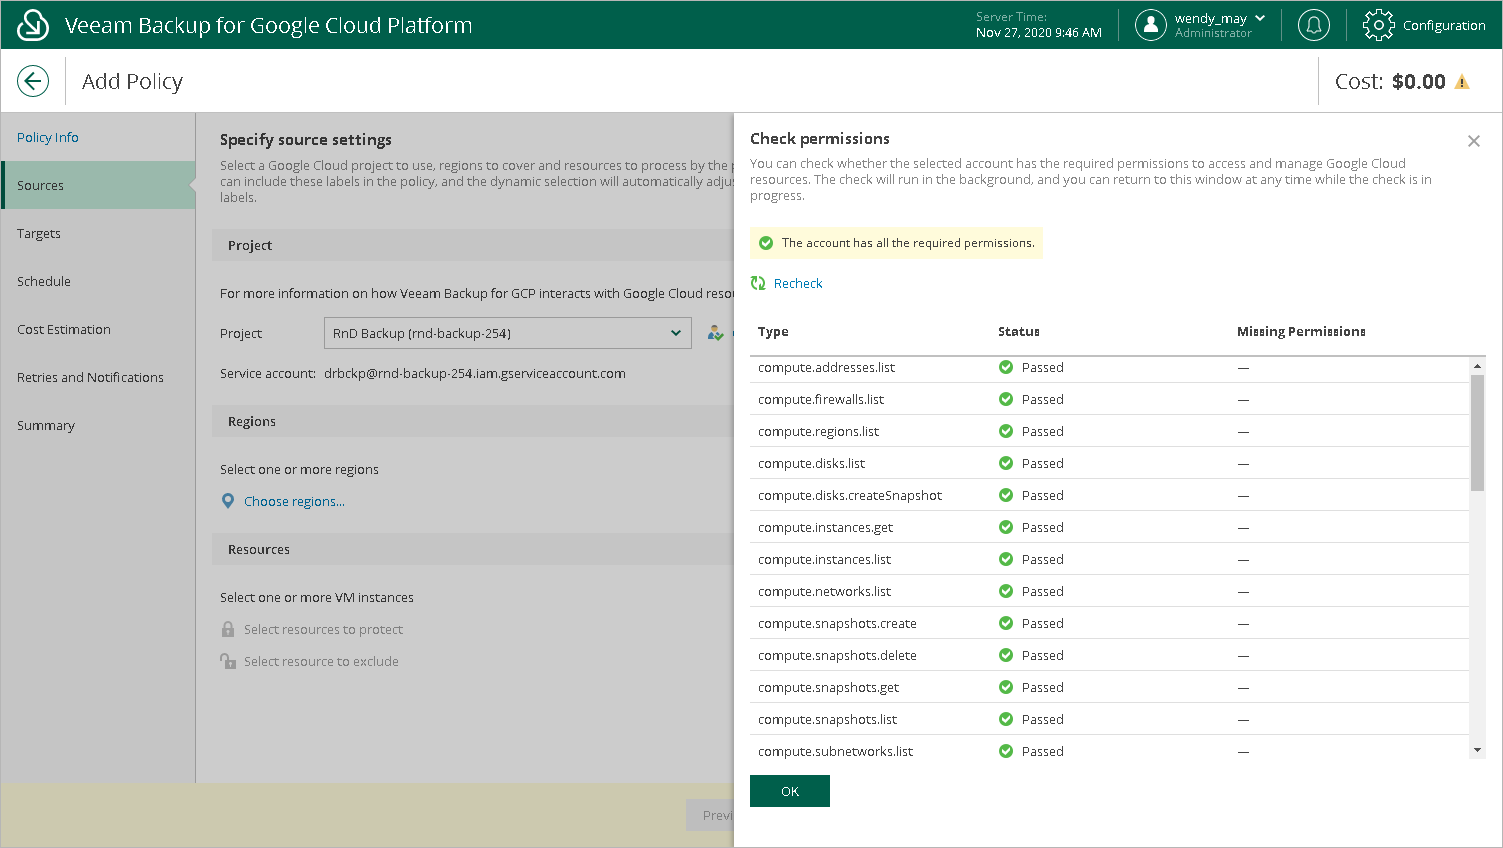
Task: Switch to the Targets step
Action: click(39, 233)
